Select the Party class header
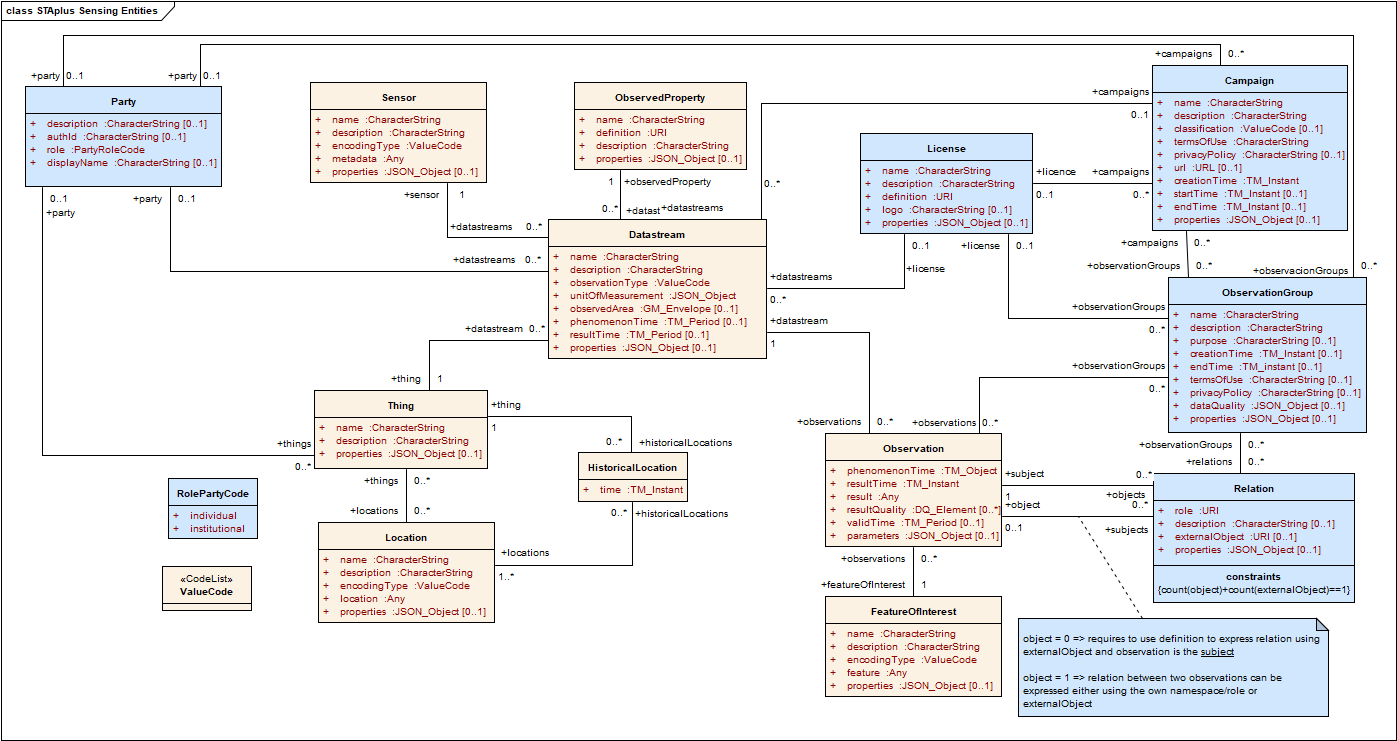This screenshot has height=741, width=1397. point(123,102)
